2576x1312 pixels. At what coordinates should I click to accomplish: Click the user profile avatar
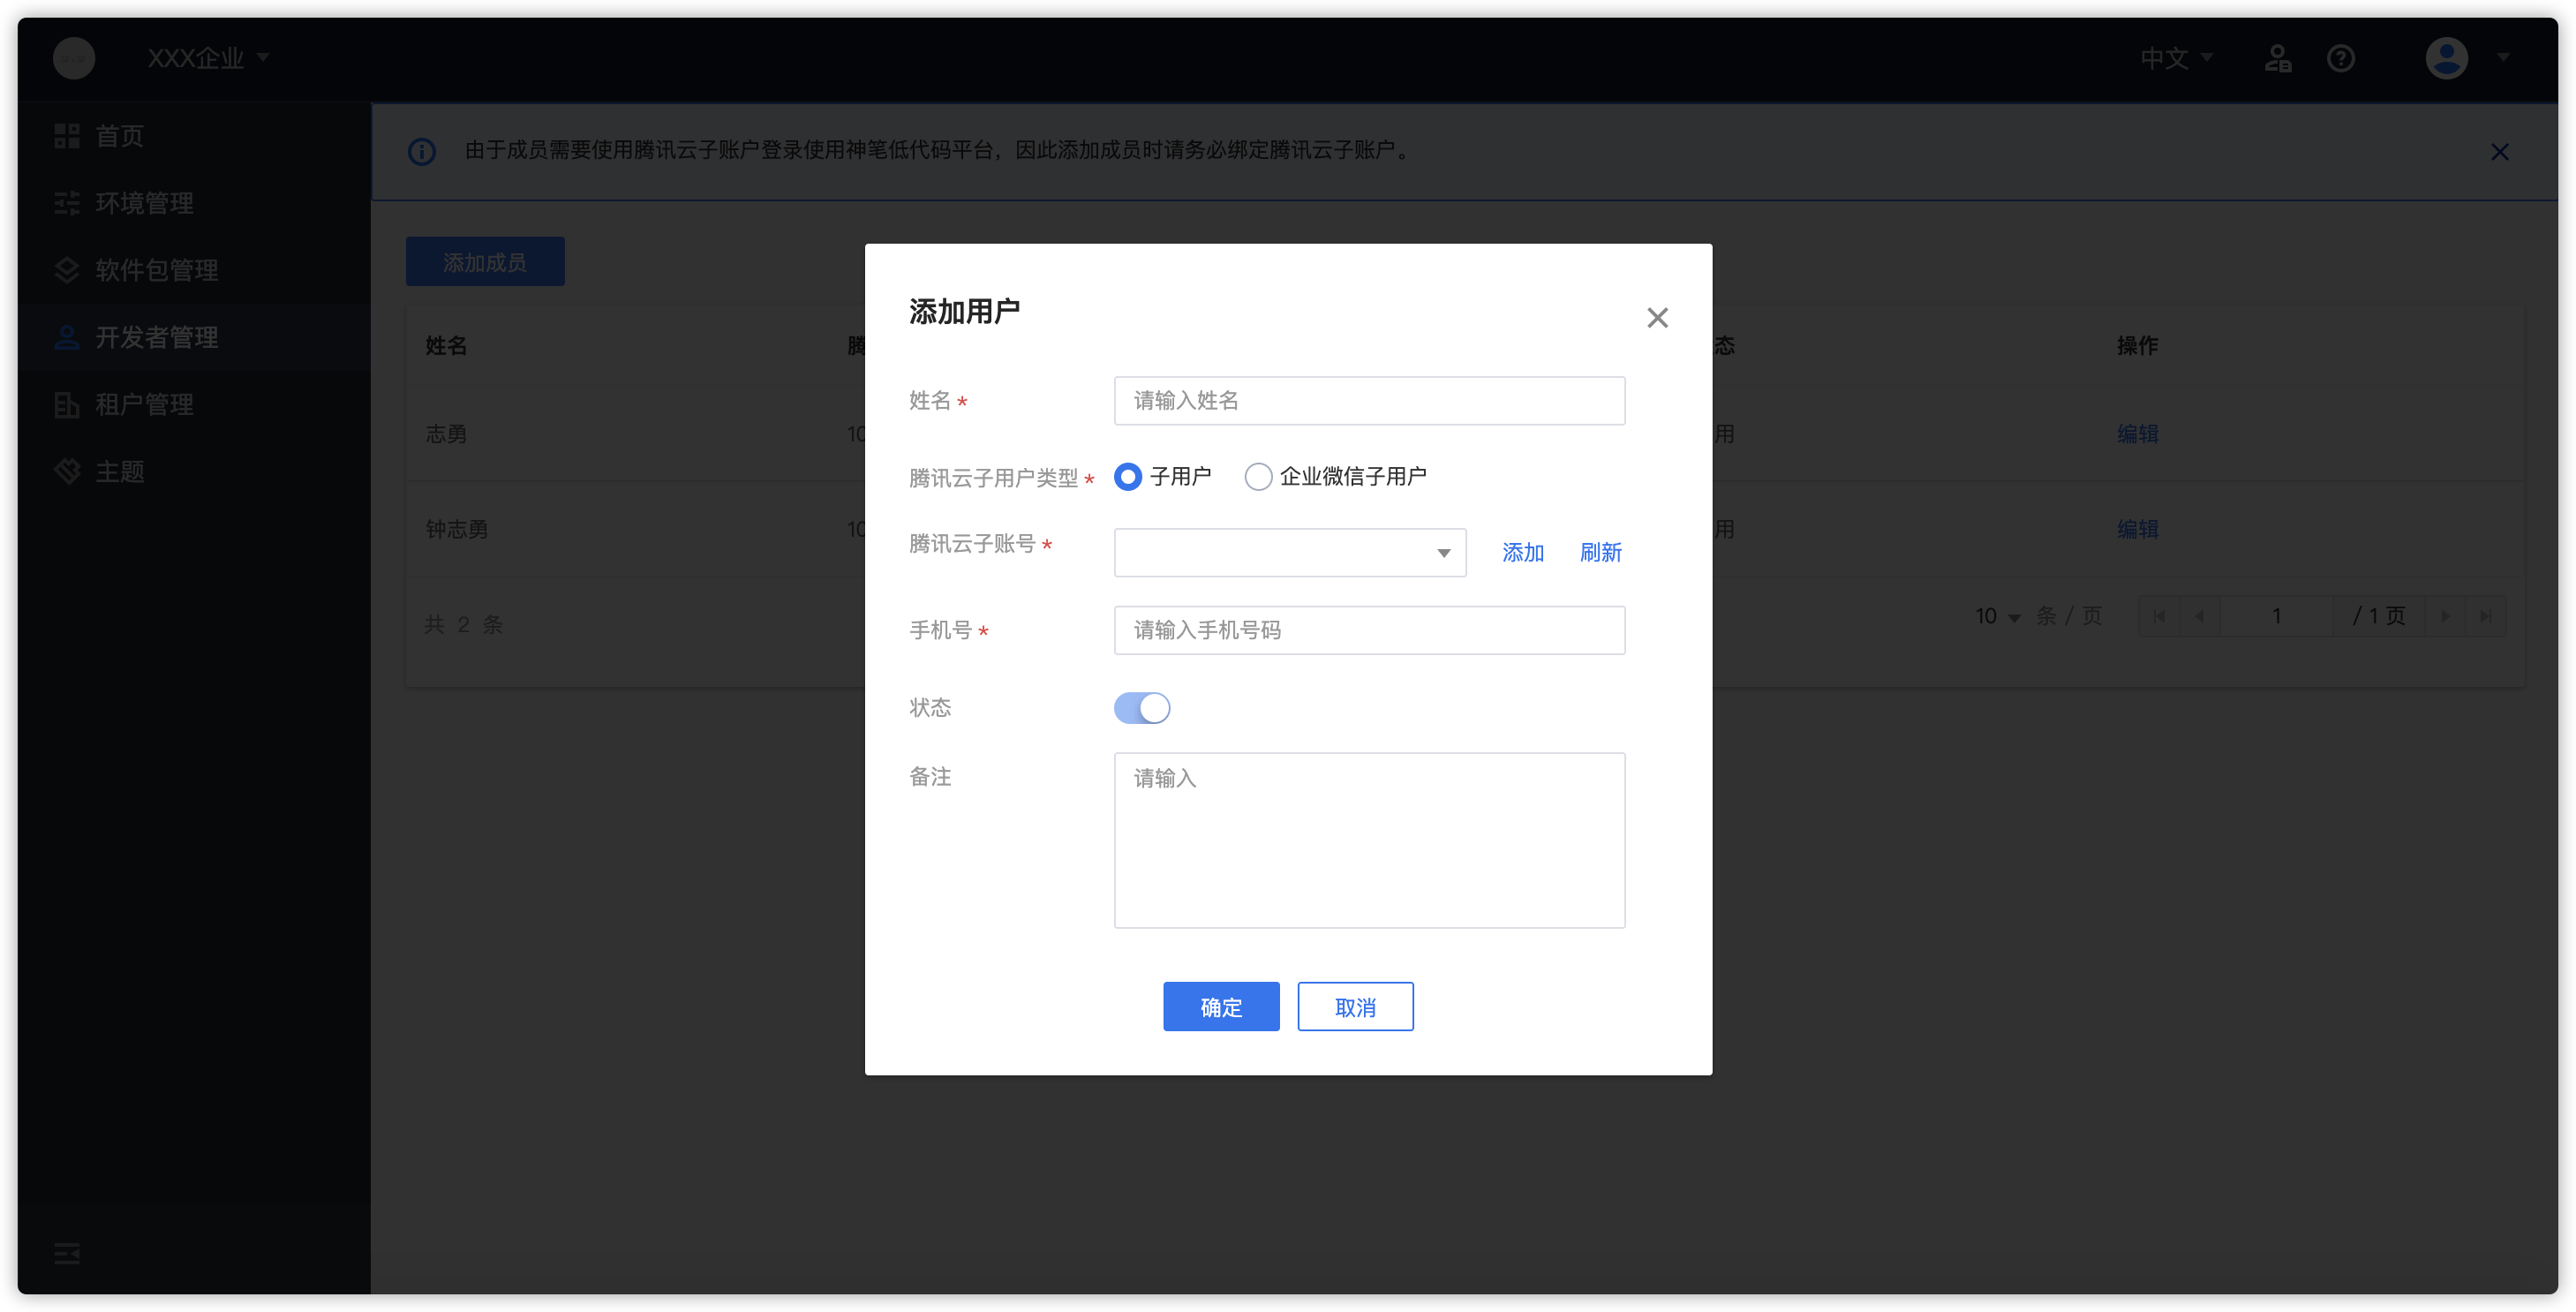pos(2446,58)
